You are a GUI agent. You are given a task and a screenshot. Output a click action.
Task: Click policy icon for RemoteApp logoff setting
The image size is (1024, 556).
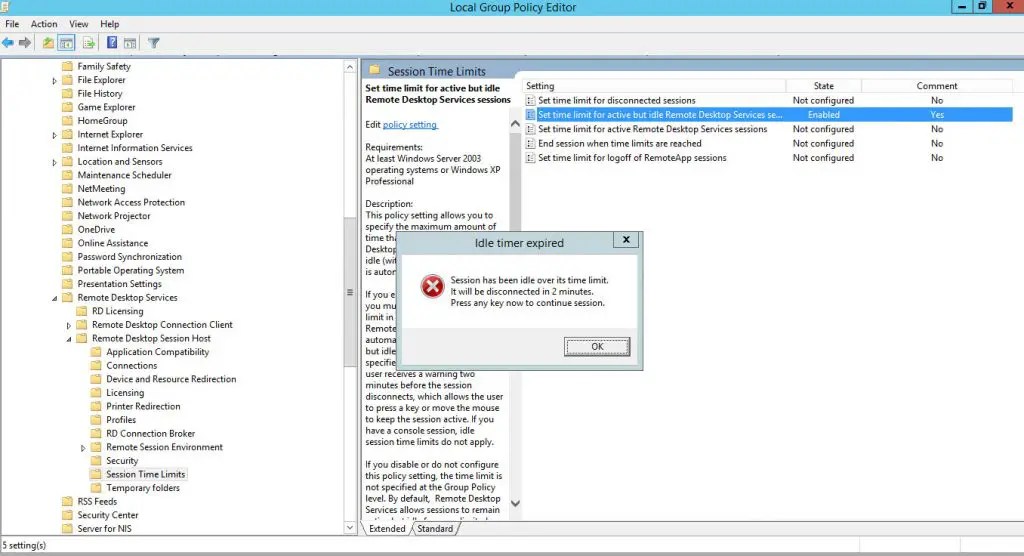[530, 158]
